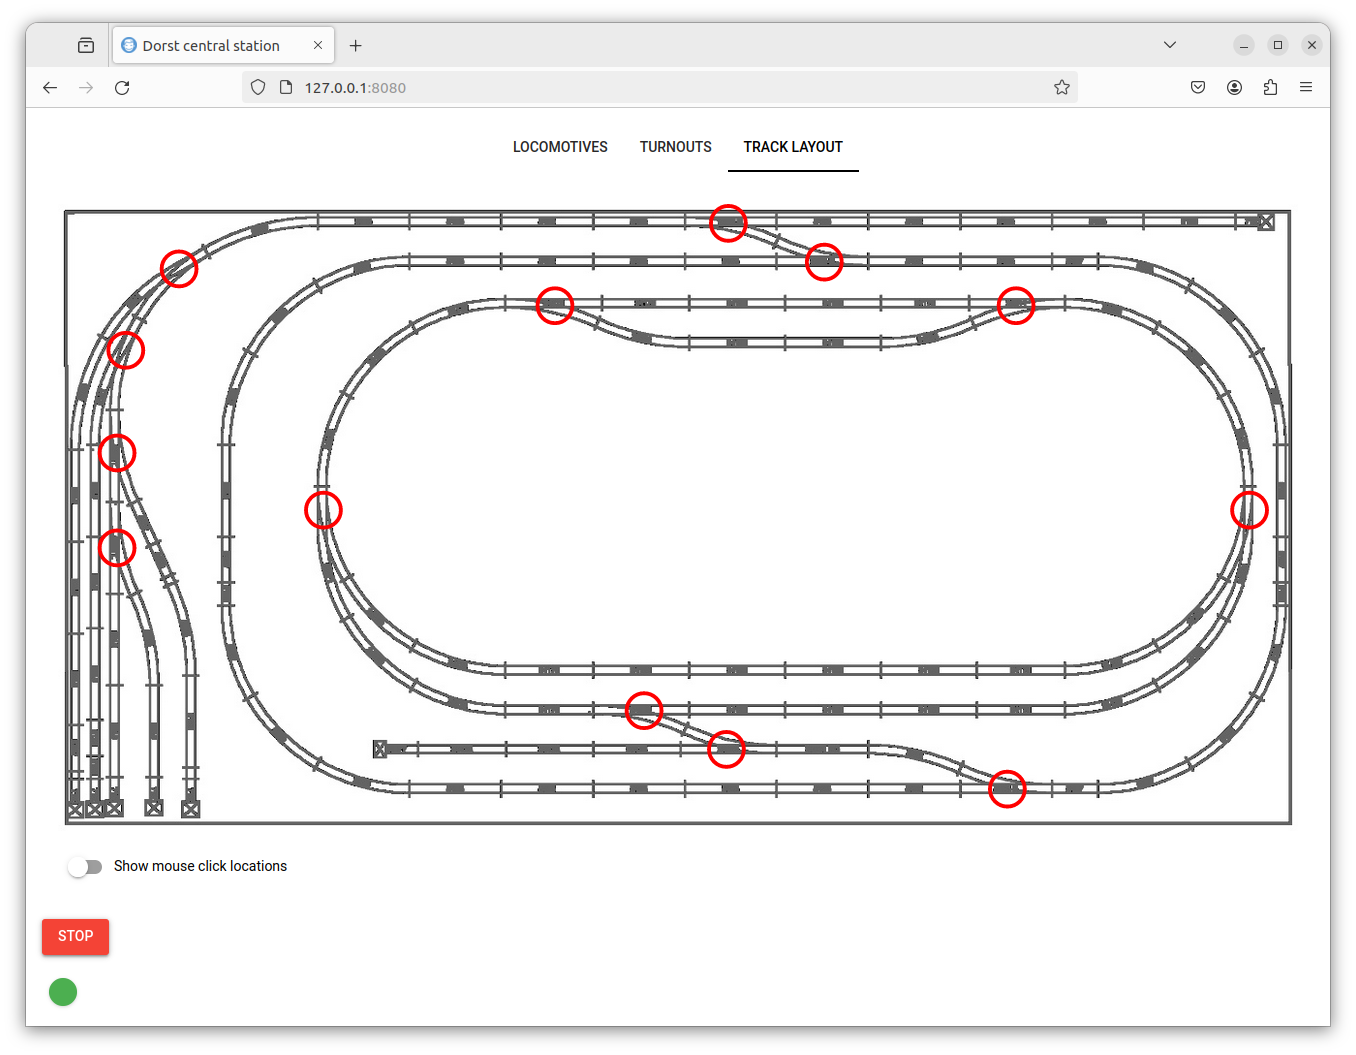Enable Show mouse click locations switch
The width and height of the screenshot is (1356, 1055).
pos(85,867)
